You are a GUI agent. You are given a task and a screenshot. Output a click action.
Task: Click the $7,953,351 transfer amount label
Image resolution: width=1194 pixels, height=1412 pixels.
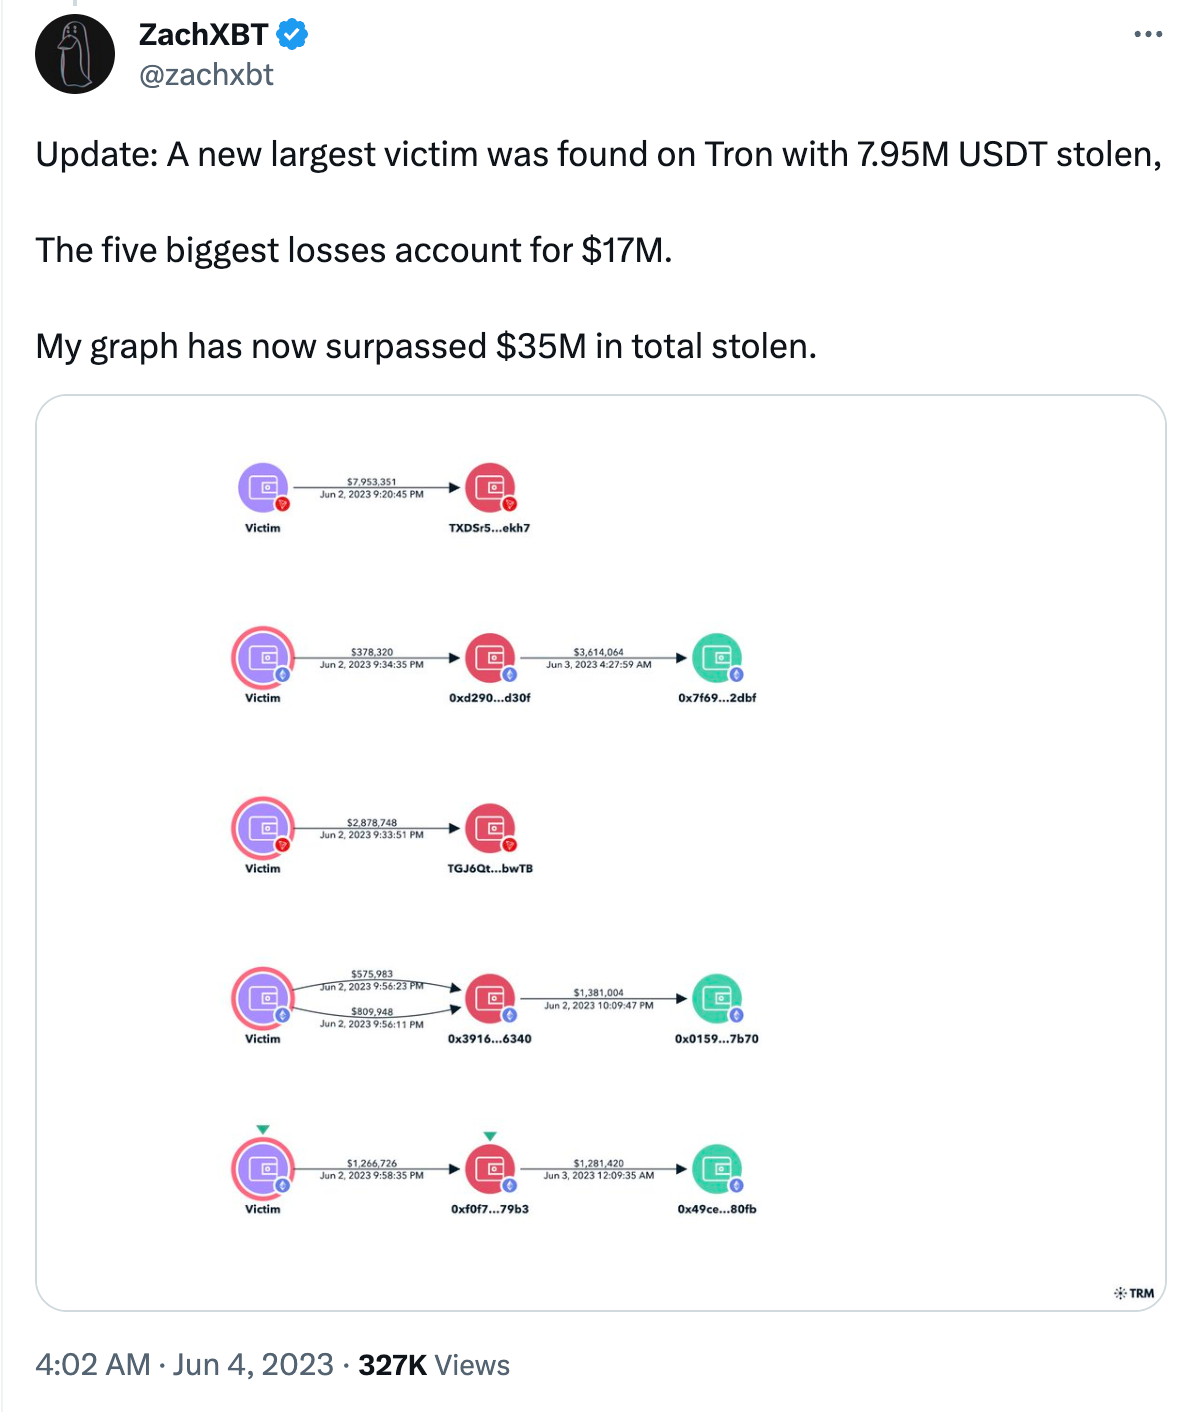tap(371, 482)
